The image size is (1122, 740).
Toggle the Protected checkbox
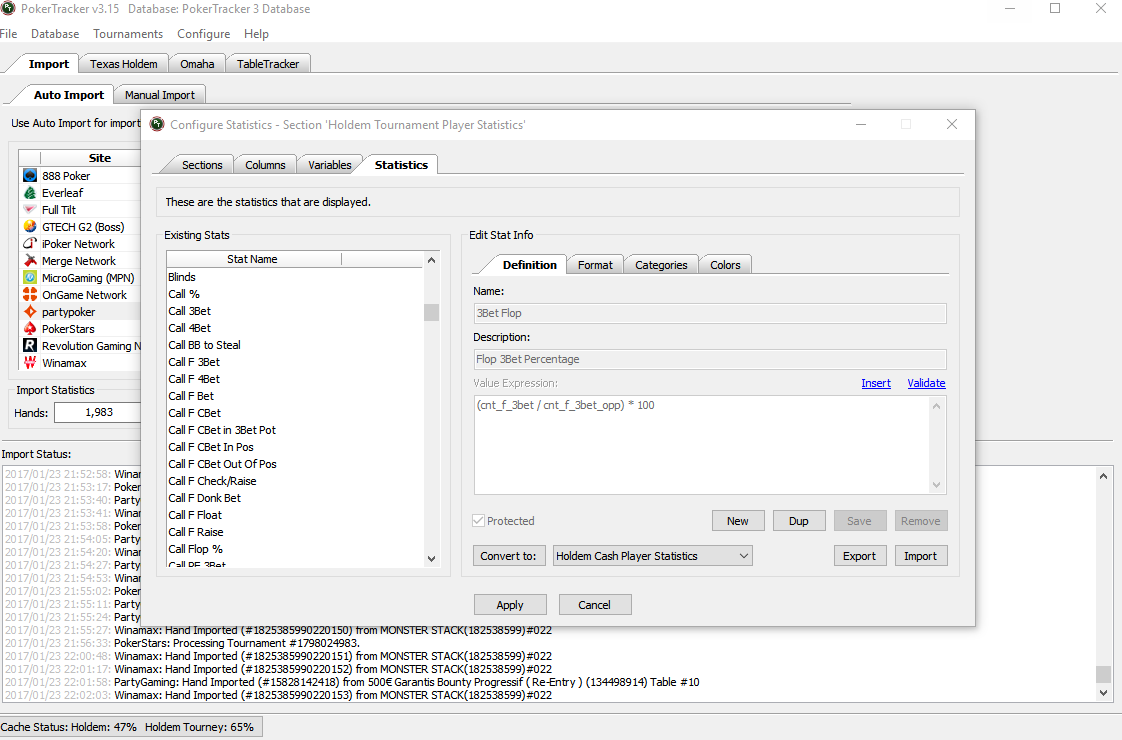479,521
